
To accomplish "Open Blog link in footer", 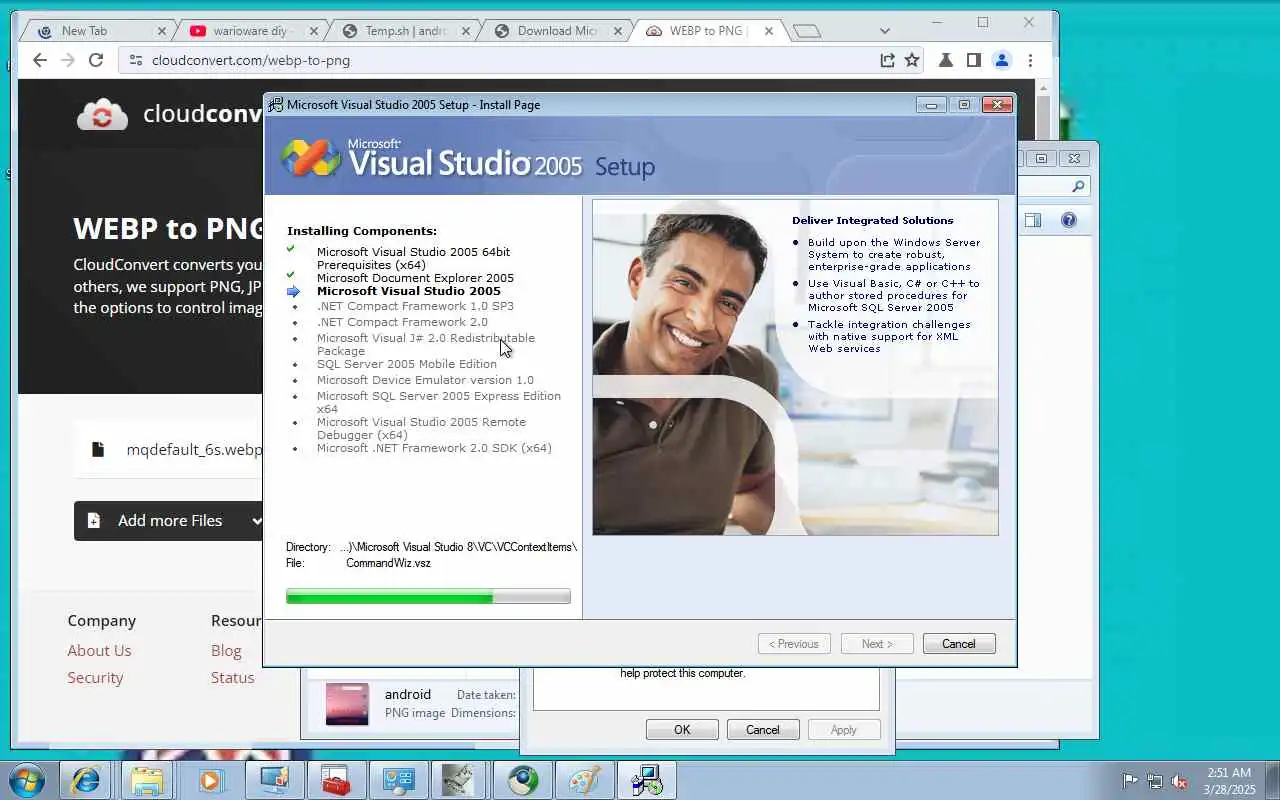I will point(226,650).
